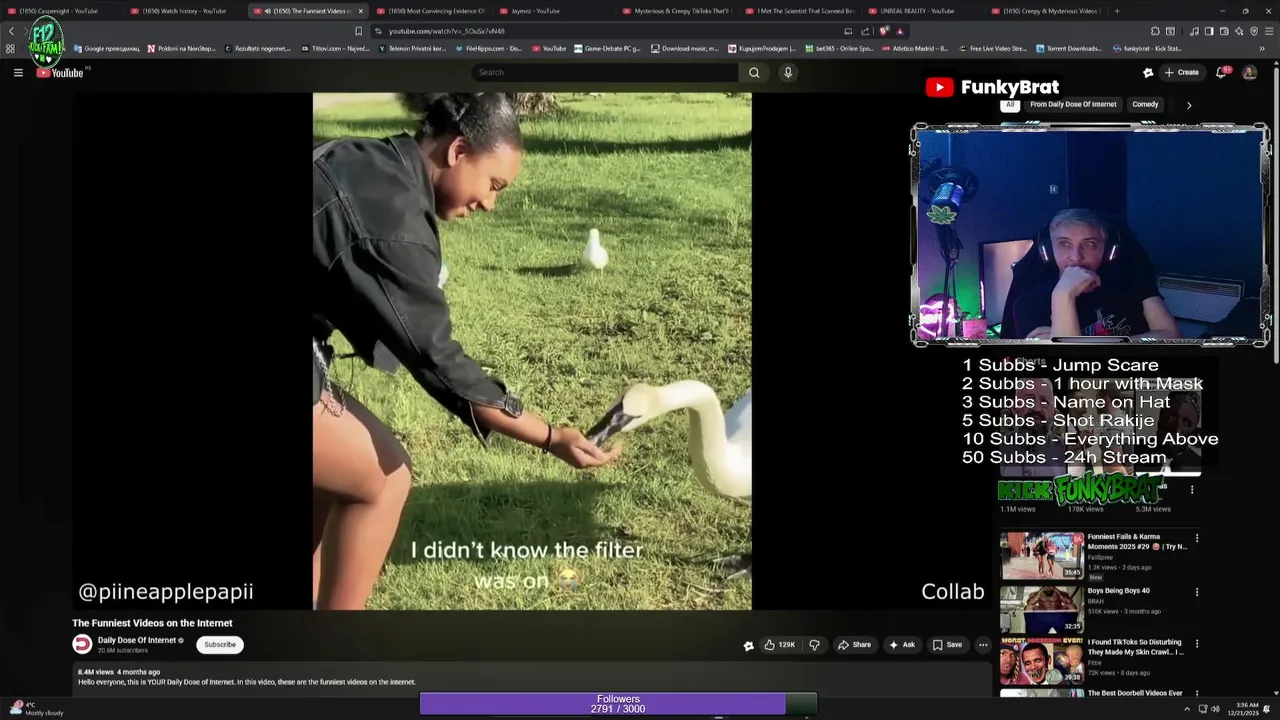Click inside the YouTube search field
The width and height of the screenshot is (1280, 720).
click(x=605, y=72)
